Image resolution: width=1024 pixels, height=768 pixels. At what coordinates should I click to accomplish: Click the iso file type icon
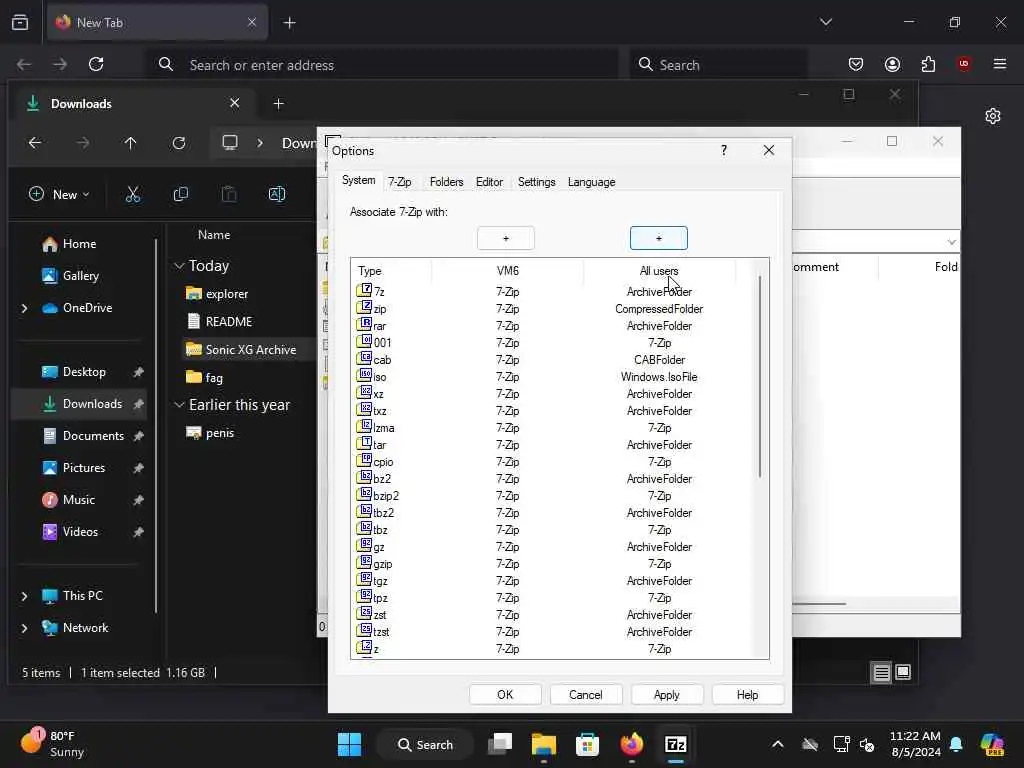coord(364,375)
